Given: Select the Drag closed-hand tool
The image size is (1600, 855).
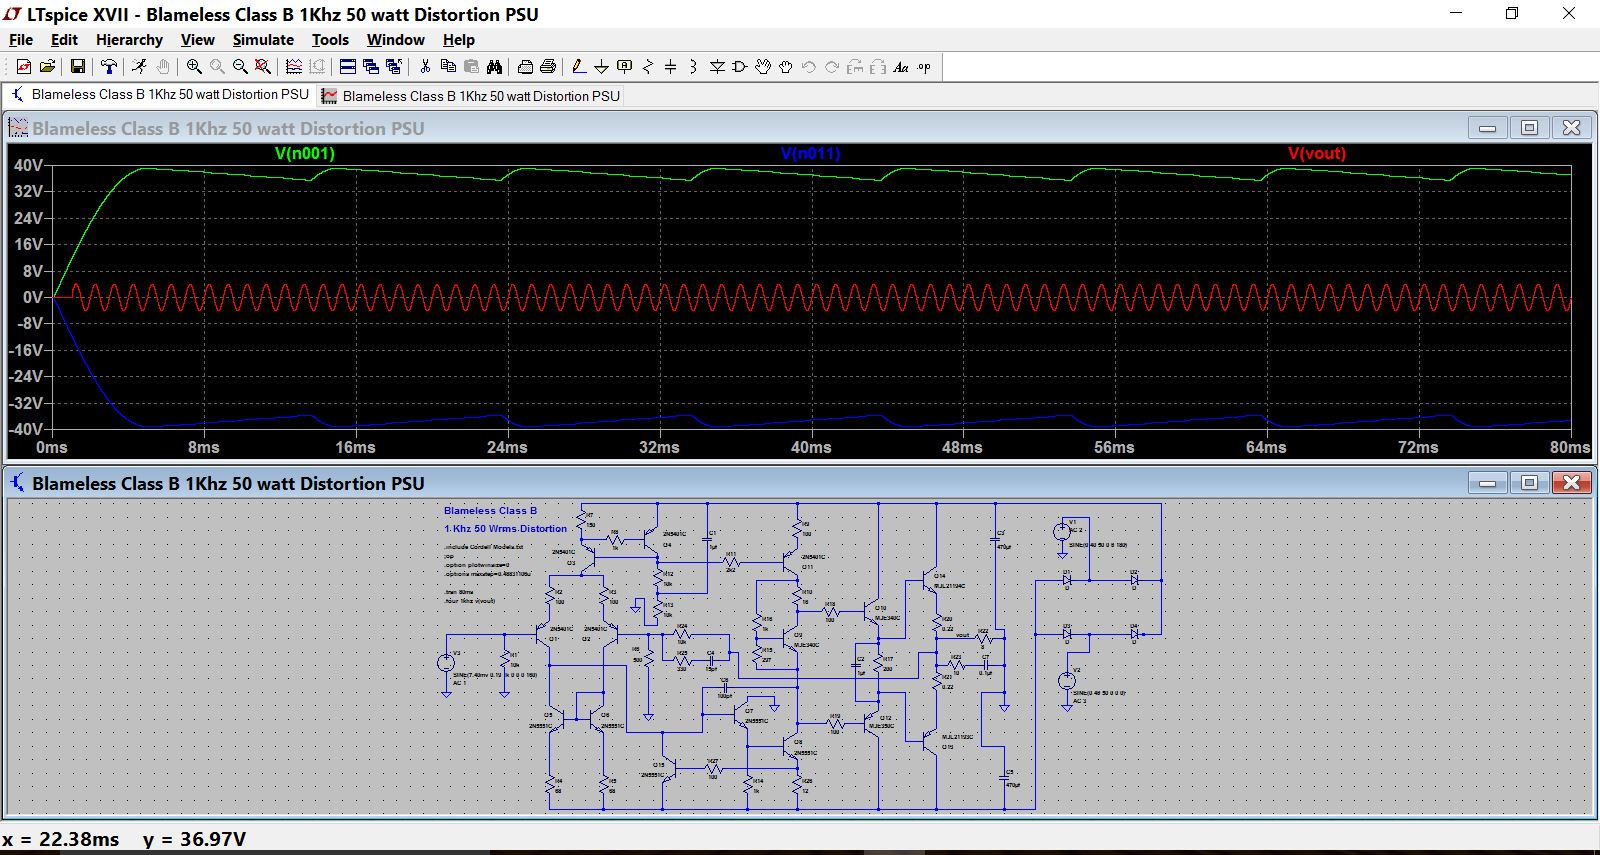Looking at the screenshot, I should pos(786,67).
